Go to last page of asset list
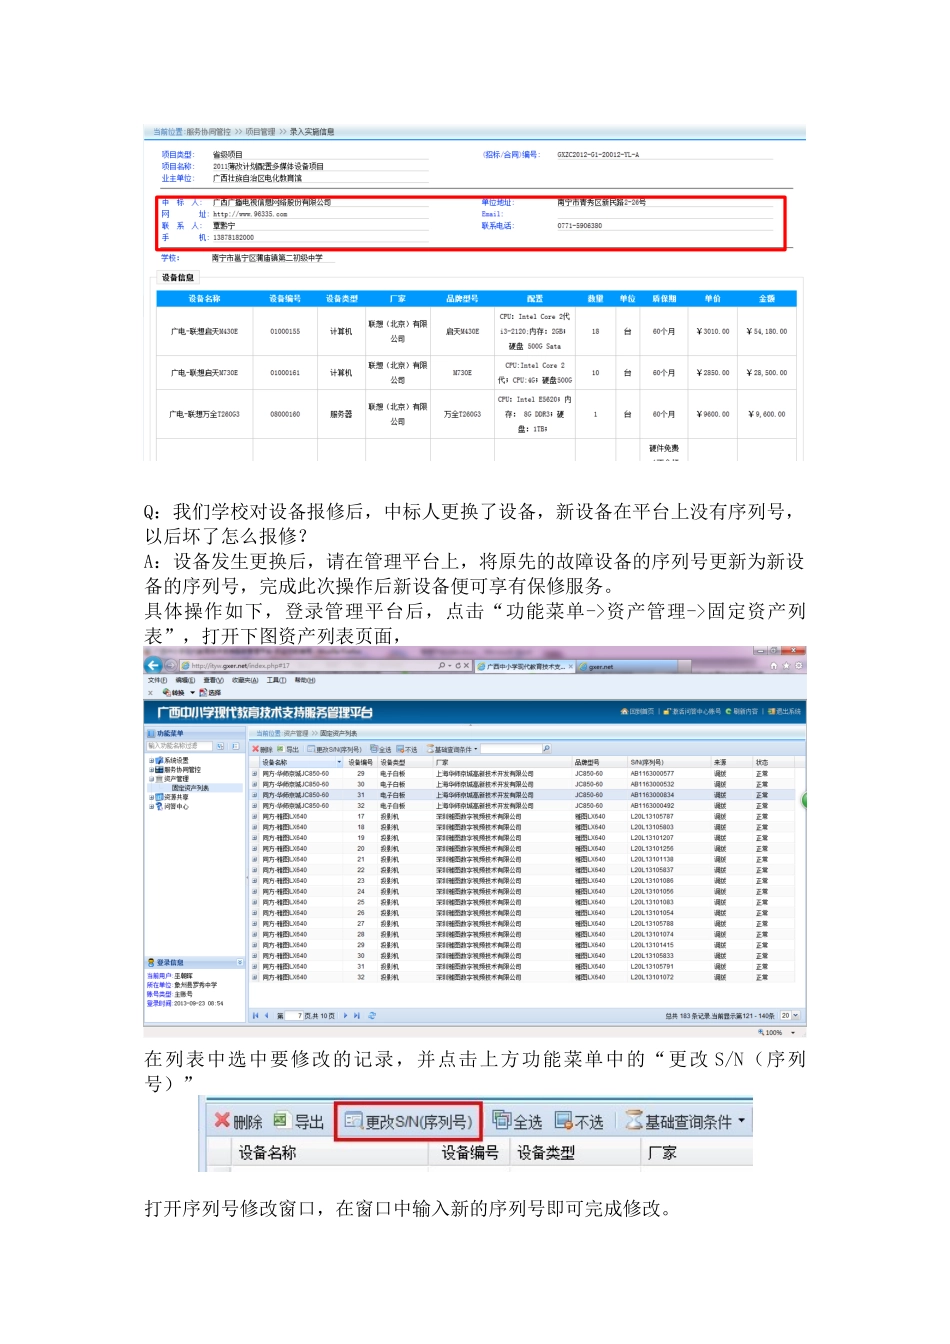 [x=357, y=1015]
